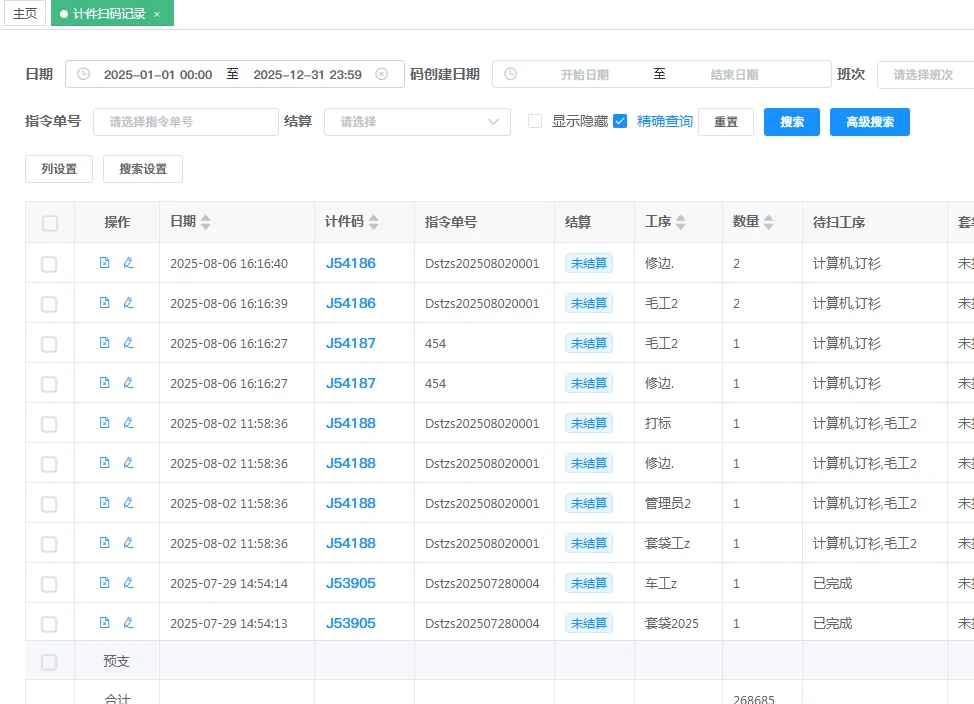974x704 pixels.
Task: Select the 计件扫码记录 tab
Action: (109, 14)
